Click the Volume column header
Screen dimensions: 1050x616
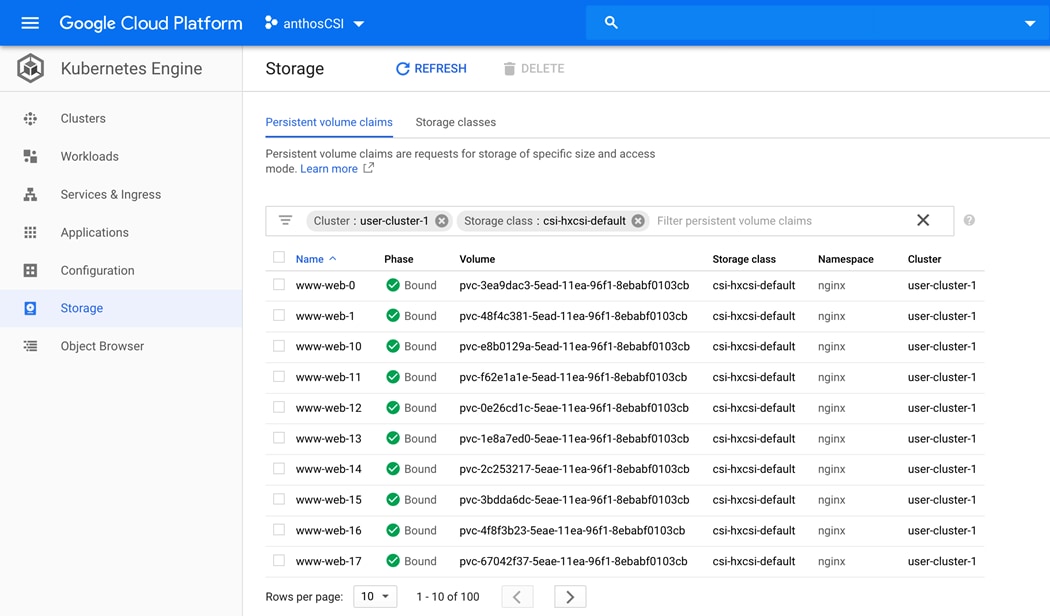[x=477, y=259]
